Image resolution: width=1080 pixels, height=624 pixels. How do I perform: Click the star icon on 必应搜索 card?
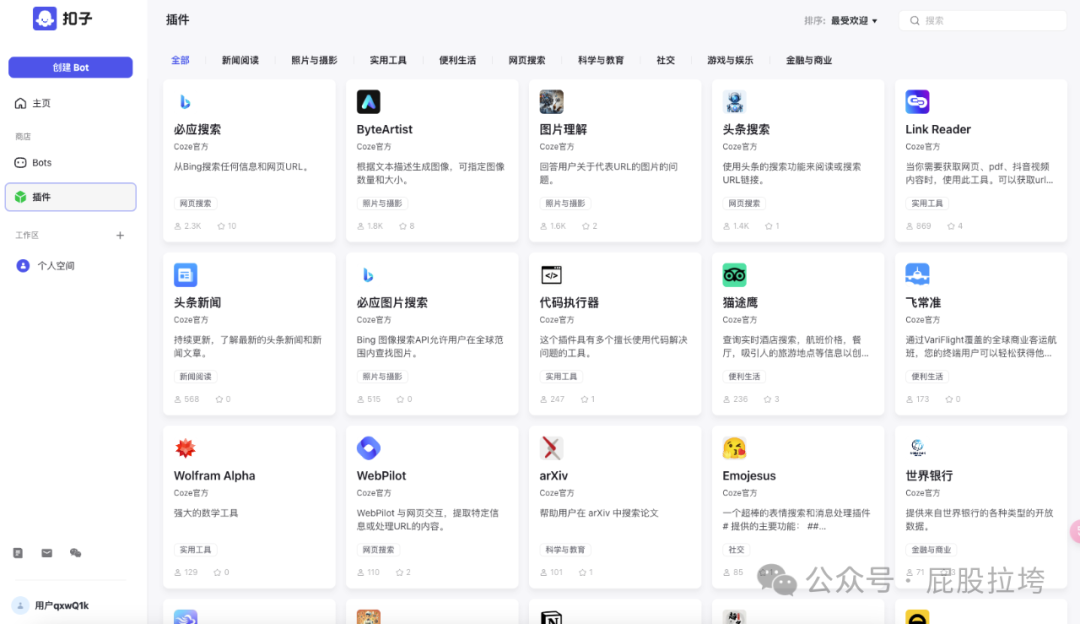[x=221, y=226]
